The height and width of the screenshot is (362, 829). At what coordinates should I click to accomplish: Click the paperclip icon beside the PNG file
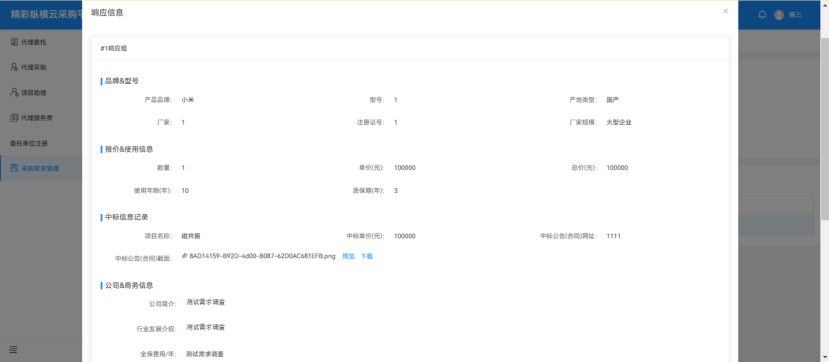(x=185, y=256)
